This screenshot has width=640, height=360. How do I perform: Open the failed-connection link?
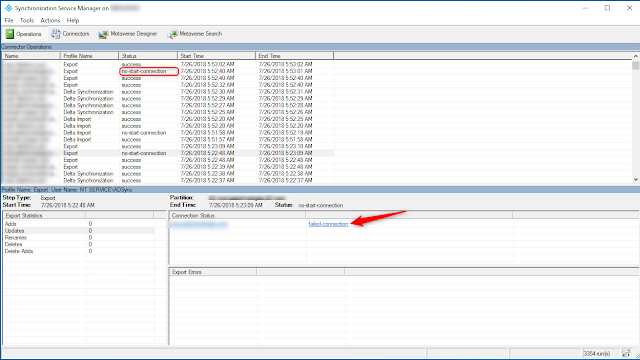pos(328,224)
